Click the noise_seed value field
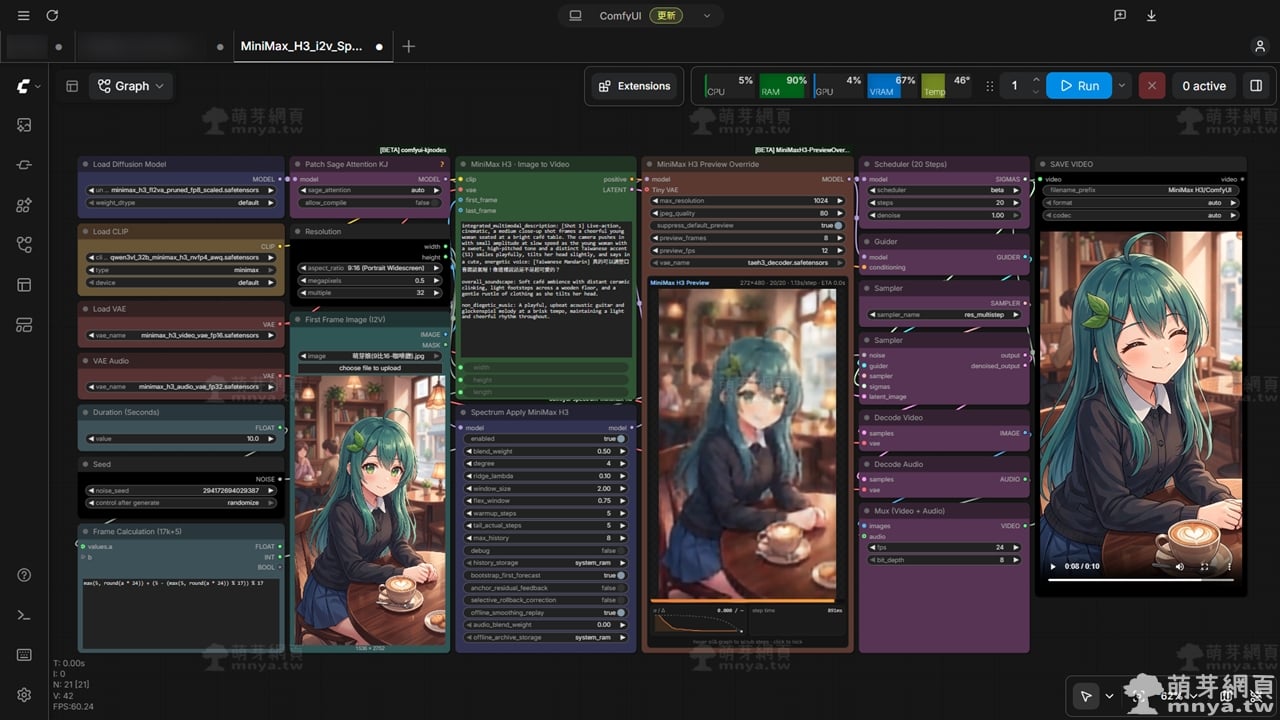 point(181,490)
